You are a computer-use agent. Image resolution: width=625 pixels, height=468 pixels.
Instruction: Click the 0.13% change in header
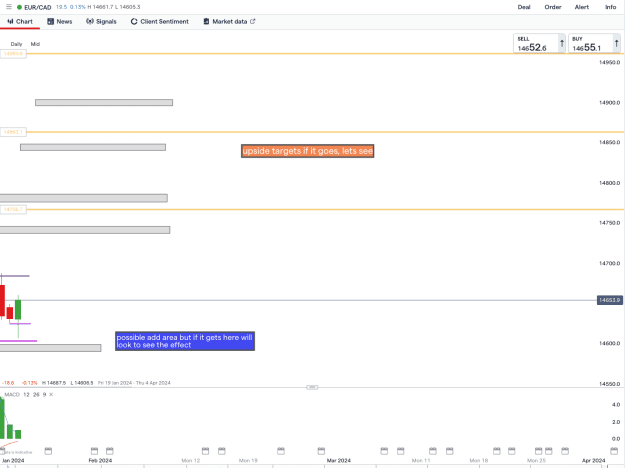(78, 7)
